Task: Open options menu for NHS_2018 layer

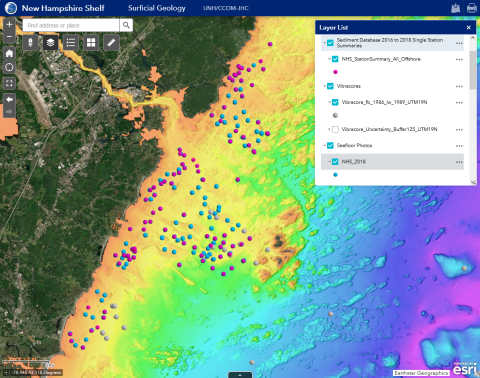Action: 459,162
